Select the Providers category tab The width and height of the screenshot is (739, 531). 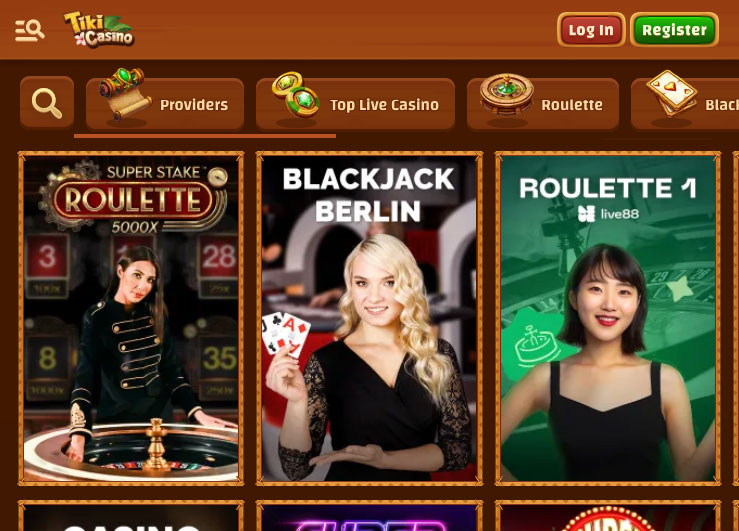pos(165,104)
